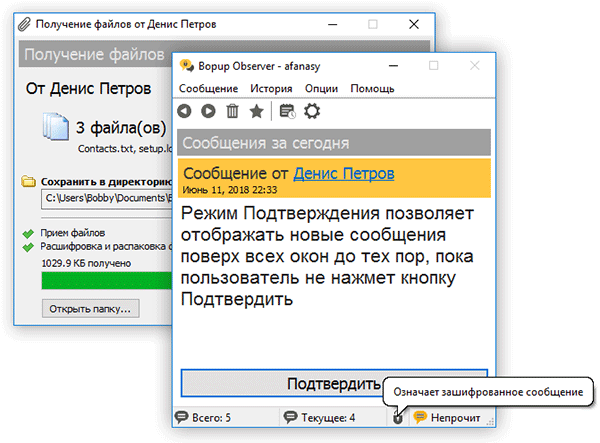This screenshot has width=600, height=443.
Task: Mark message with the star icon
Action: (x=256, y=111)
